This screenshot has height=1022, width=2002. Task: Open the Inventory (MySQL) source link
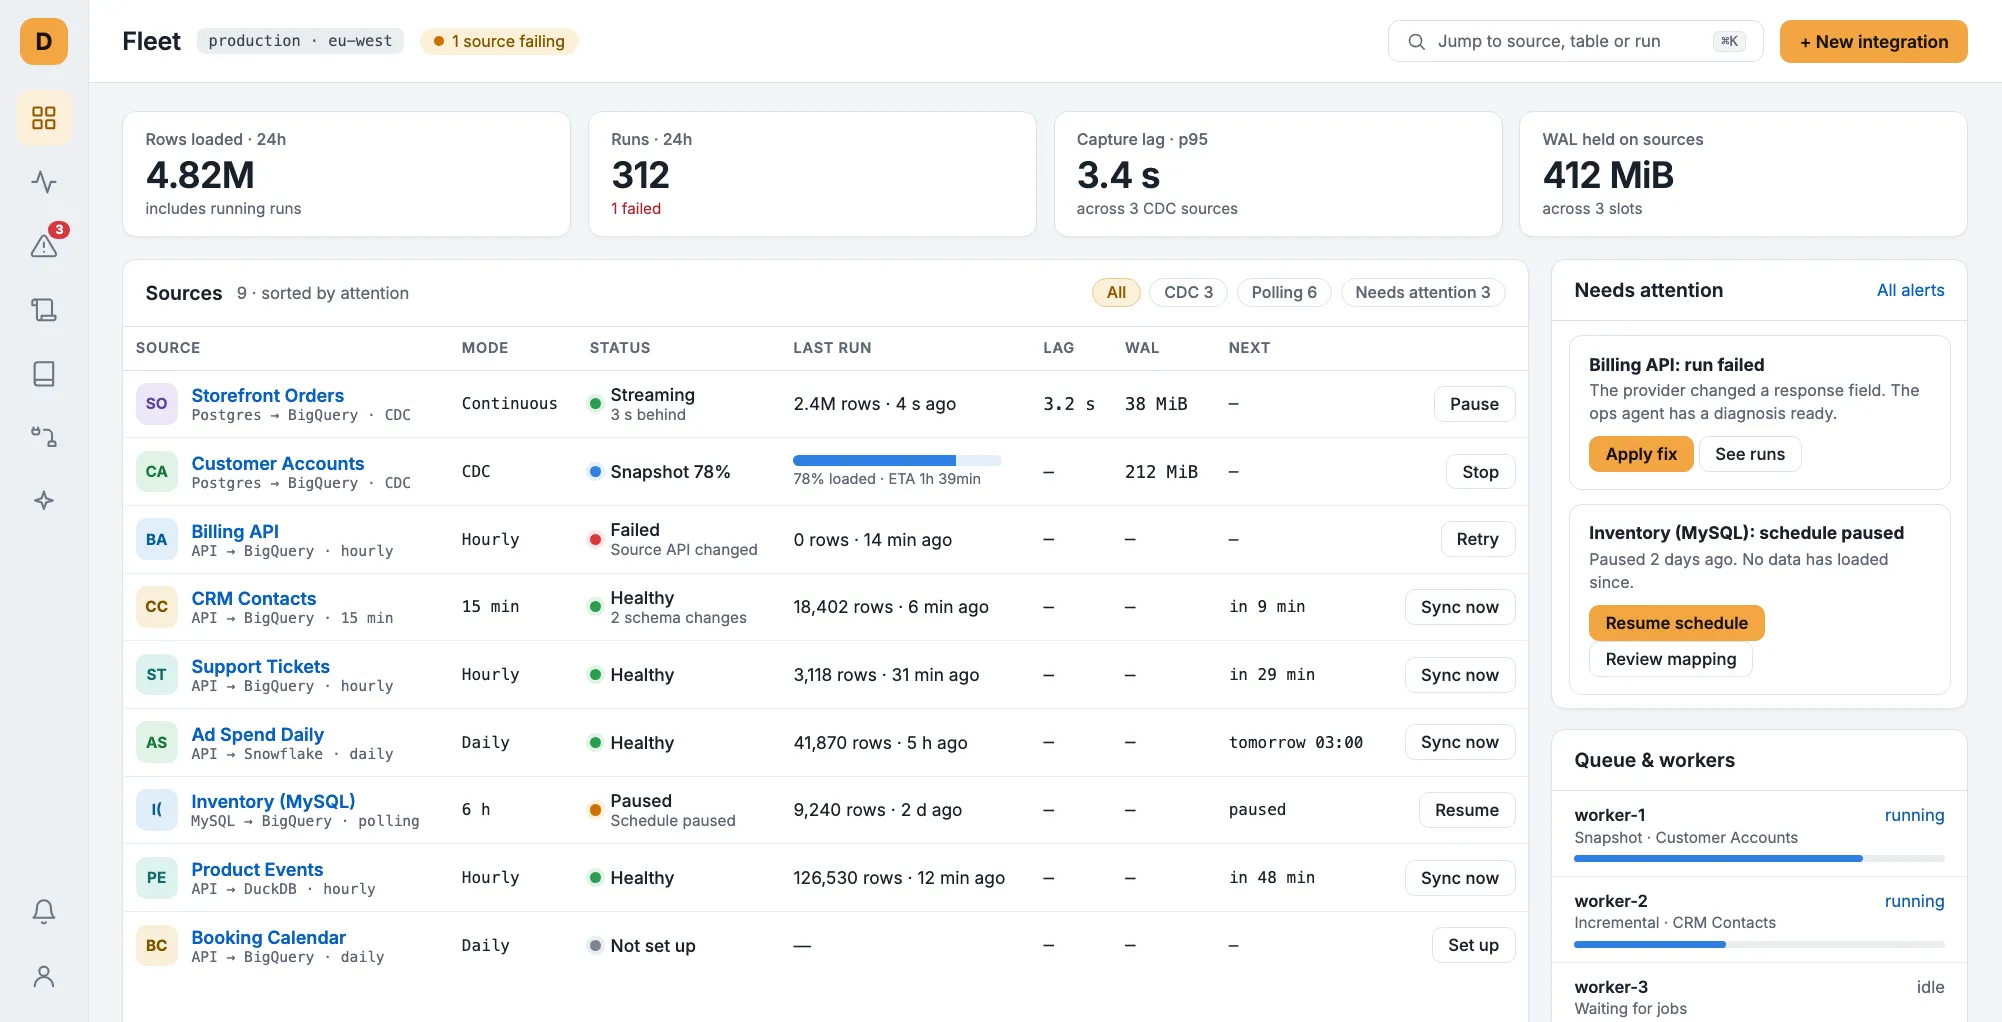click(x=273, y=801)
